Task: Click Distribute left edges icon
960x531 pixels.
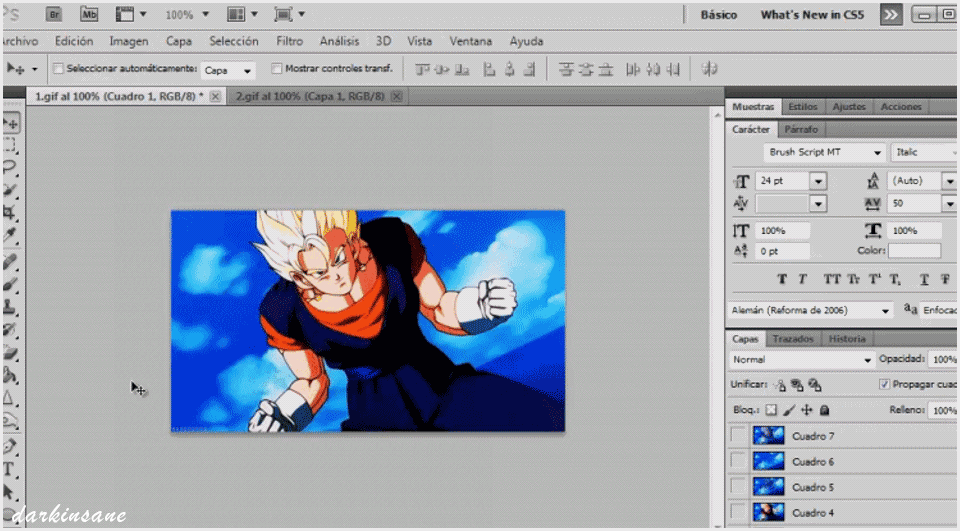Action: [632, 69]
